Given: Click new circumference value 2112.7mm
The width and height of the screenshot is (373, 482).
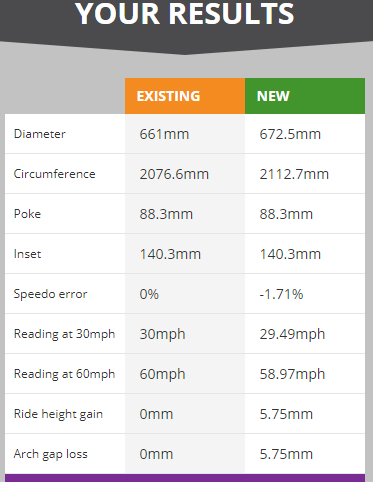Looking at the screenshot, I should 294,174.
